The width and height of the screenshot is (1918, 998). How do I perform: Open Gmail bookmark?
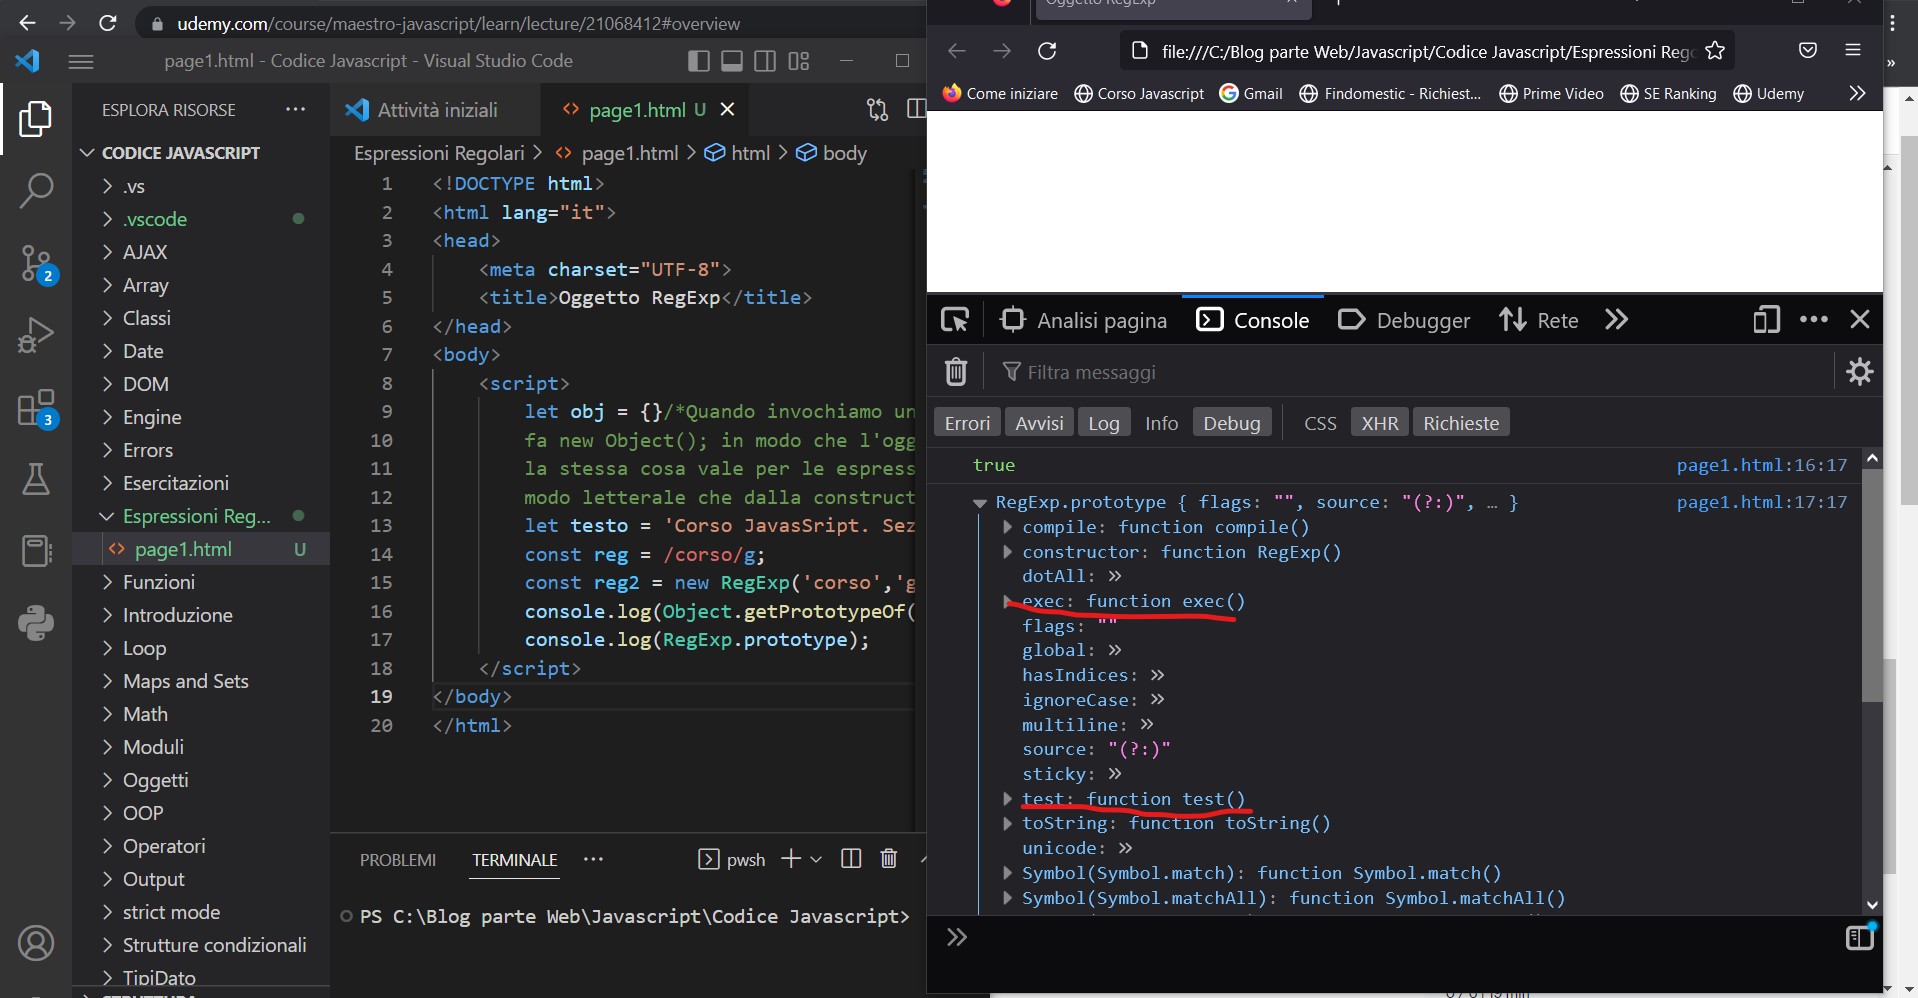point(1251,93)
